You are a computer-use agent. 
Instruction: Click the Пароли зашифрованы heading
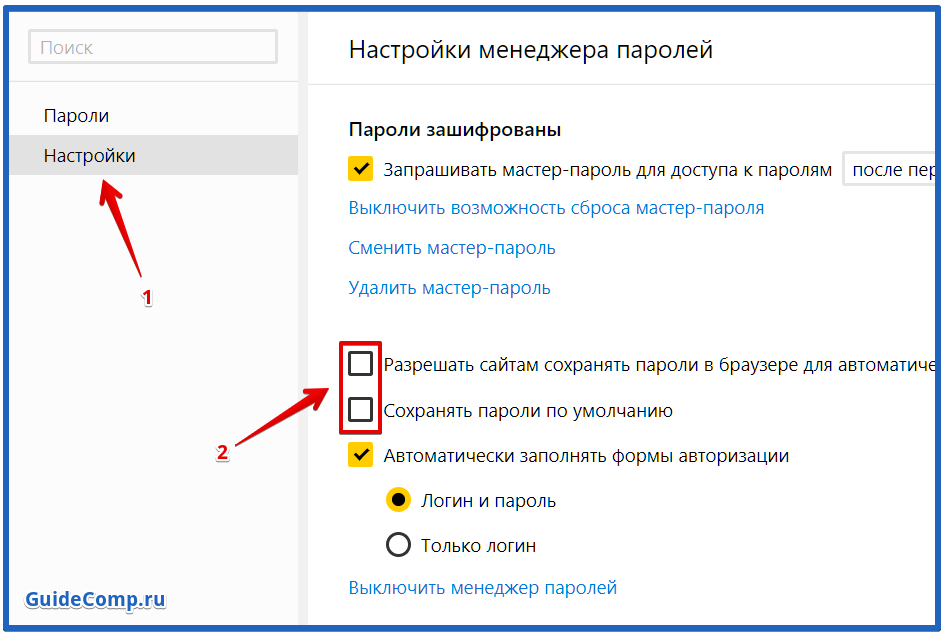(455, 130)
